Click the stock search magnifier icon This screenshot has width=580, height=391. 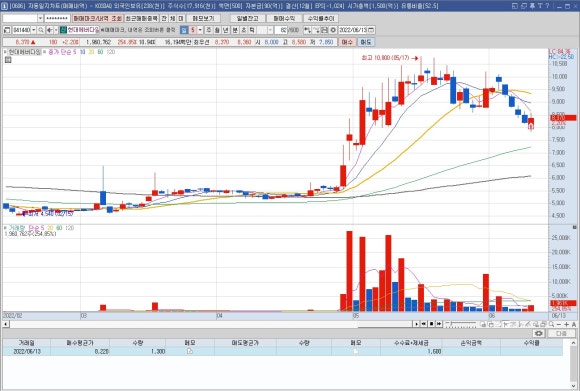click(x=41, y=30)
